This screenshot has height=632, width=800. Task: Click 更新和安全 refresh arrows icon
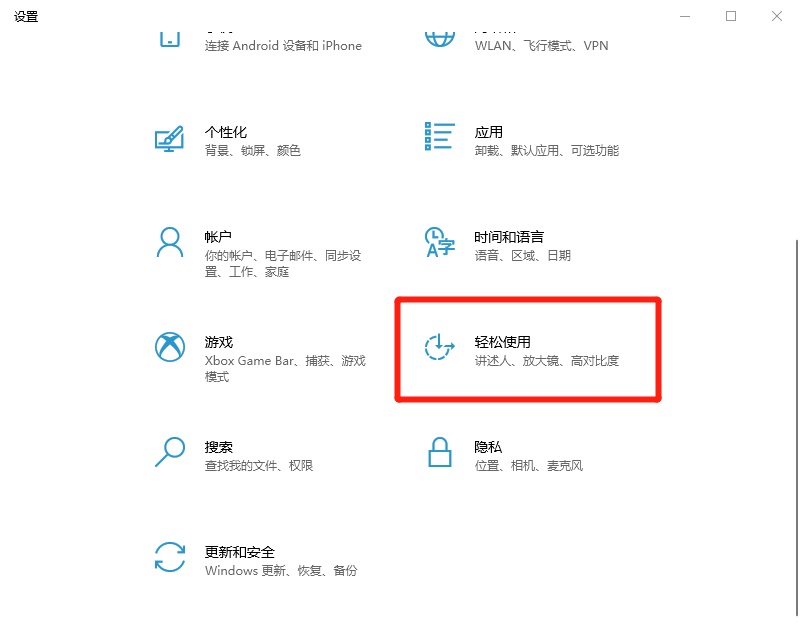click(169, 557)
